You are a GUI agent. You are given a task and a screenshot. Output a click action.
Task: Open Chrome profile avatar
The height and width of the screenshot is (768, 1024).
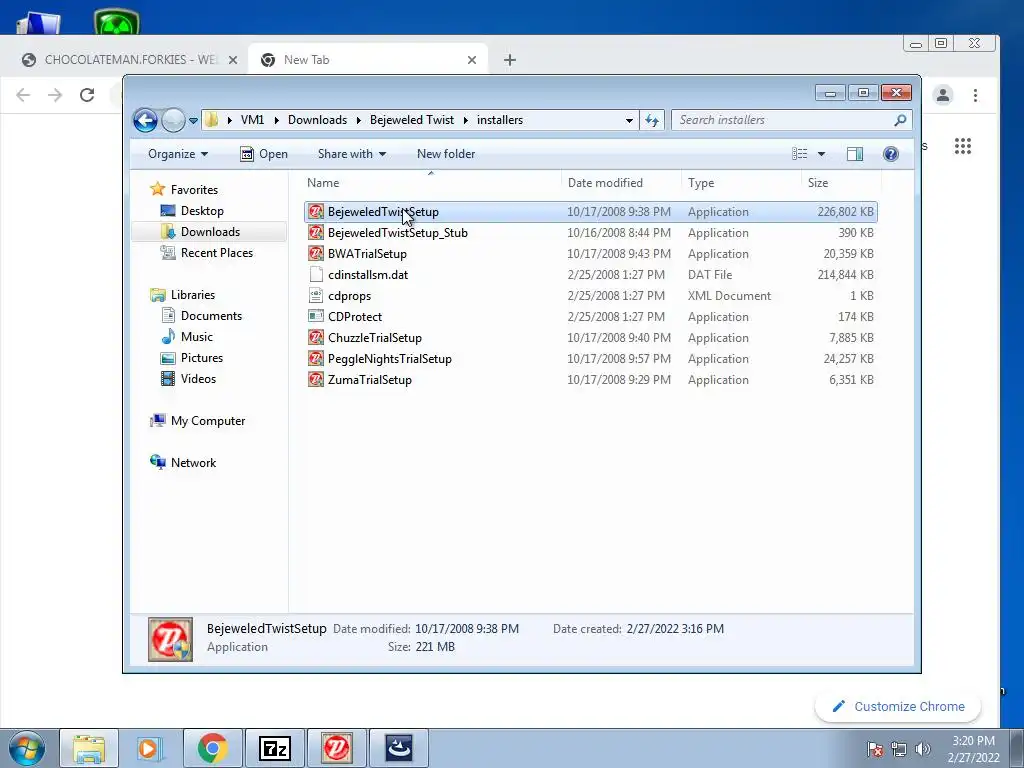click(943, 95)
